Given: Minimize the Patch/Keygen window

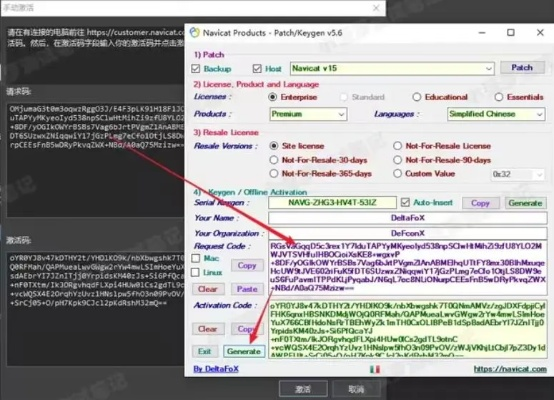Looking at the screenshot, I should coord(482,33).
